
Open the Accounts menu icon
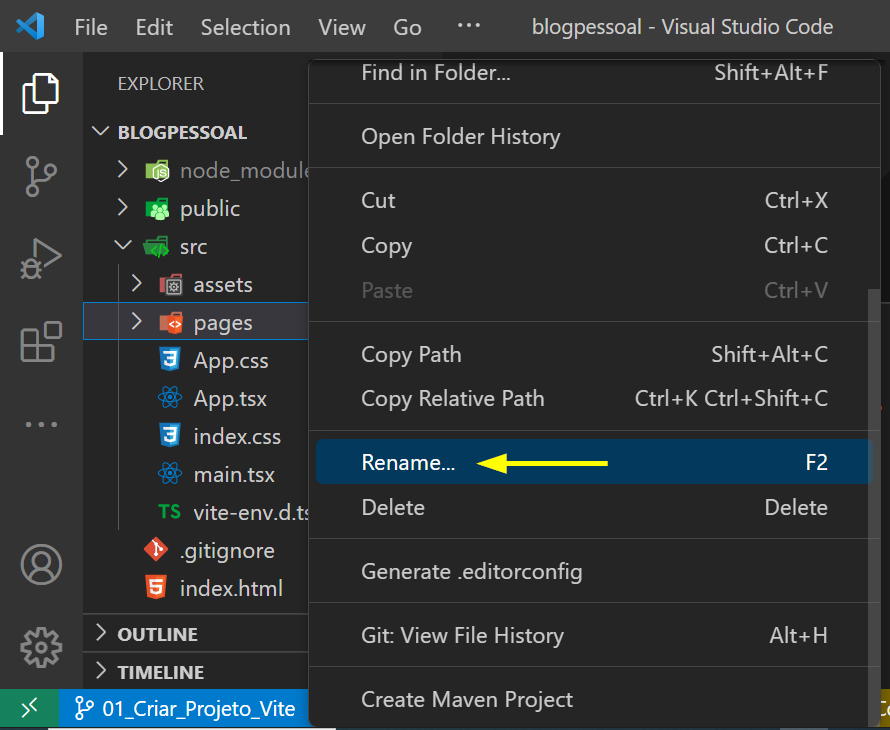(x=41, y=565)
